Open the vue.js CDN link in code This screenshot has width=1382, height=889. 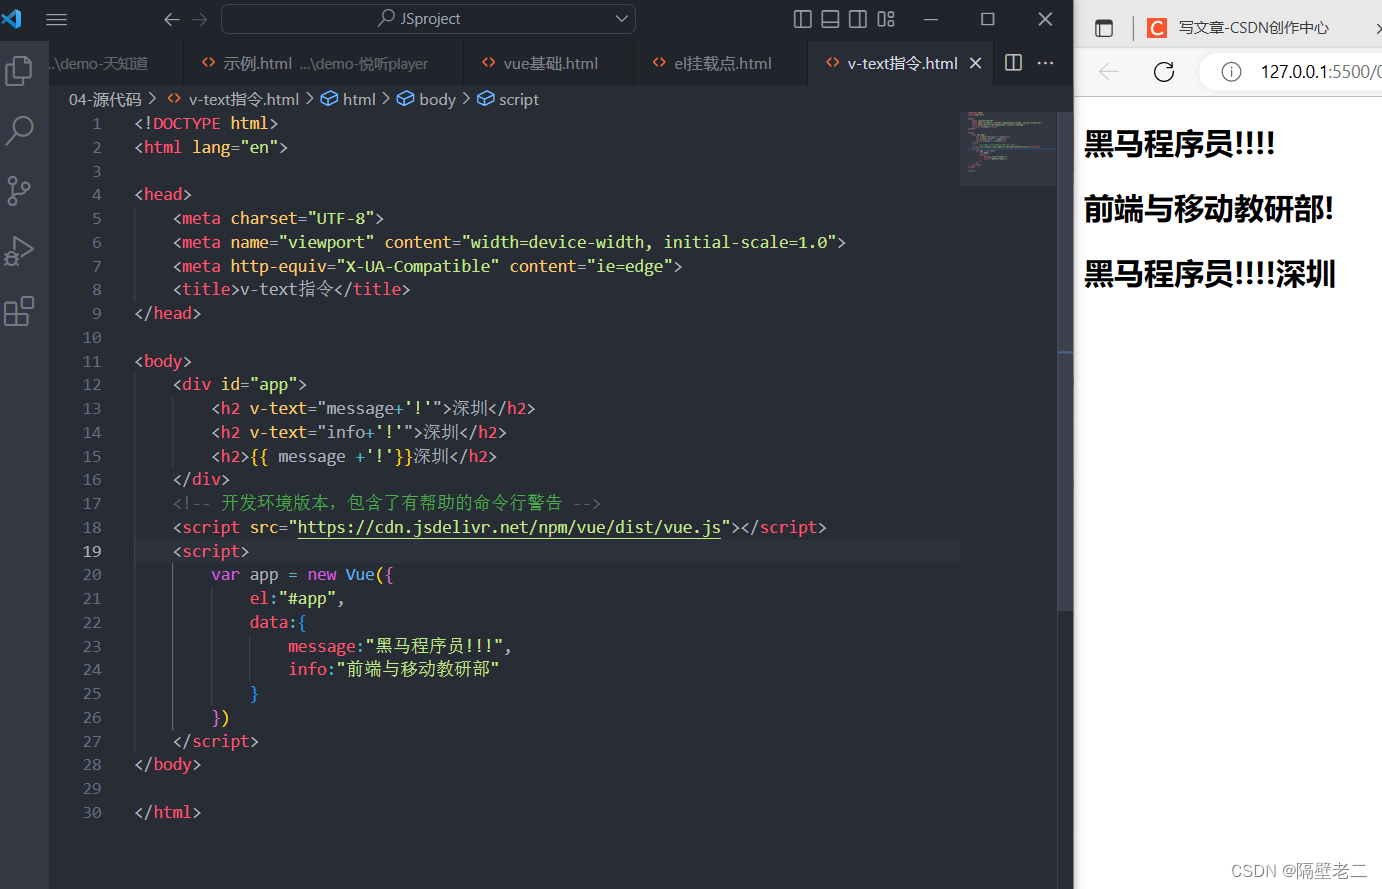point(509,527)
